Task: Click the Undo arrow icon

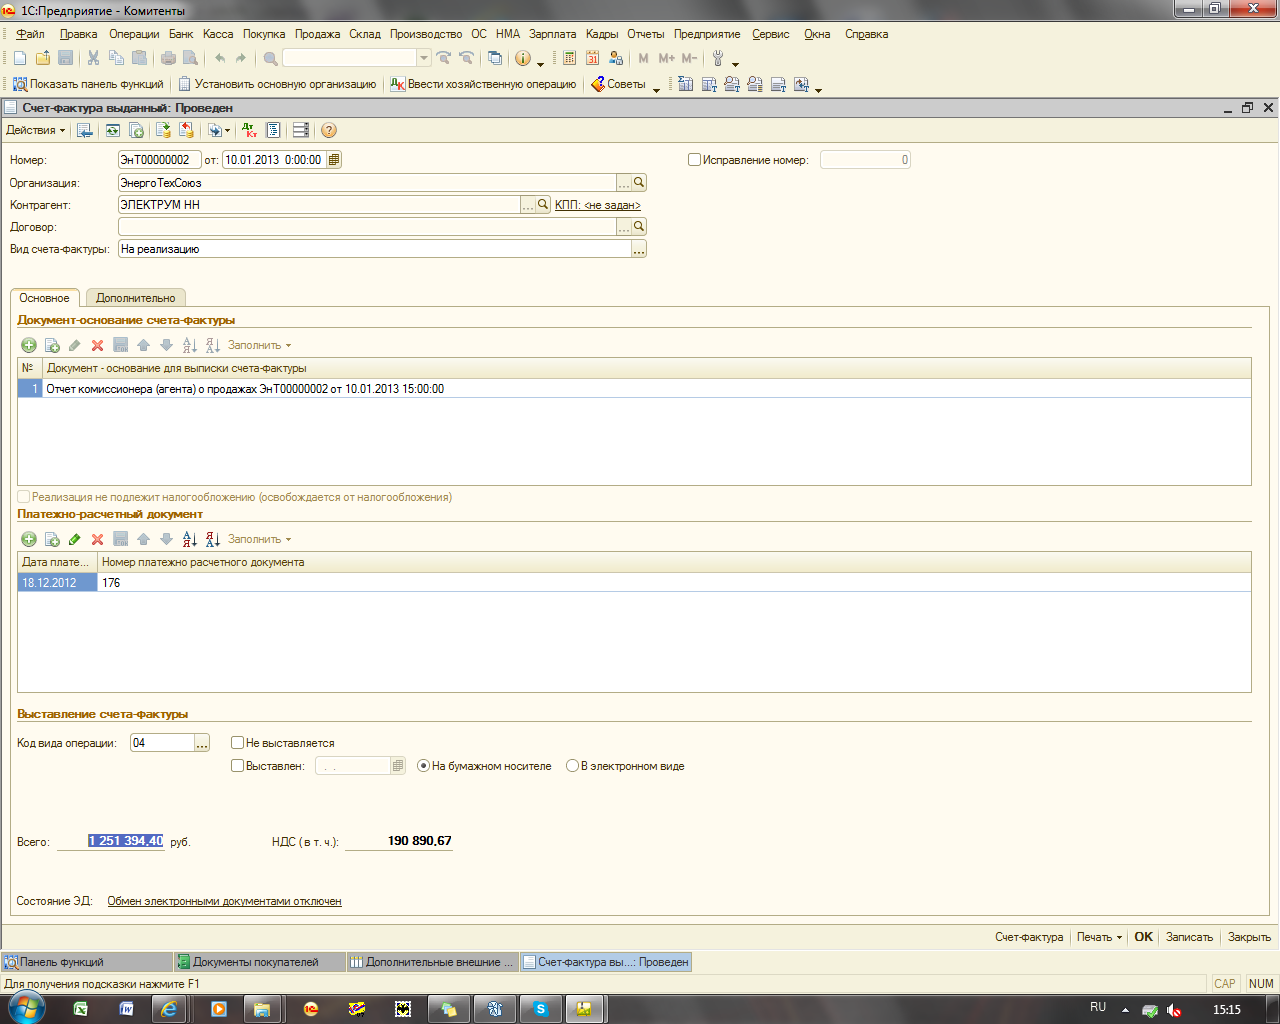Action: tap(220, 59)
